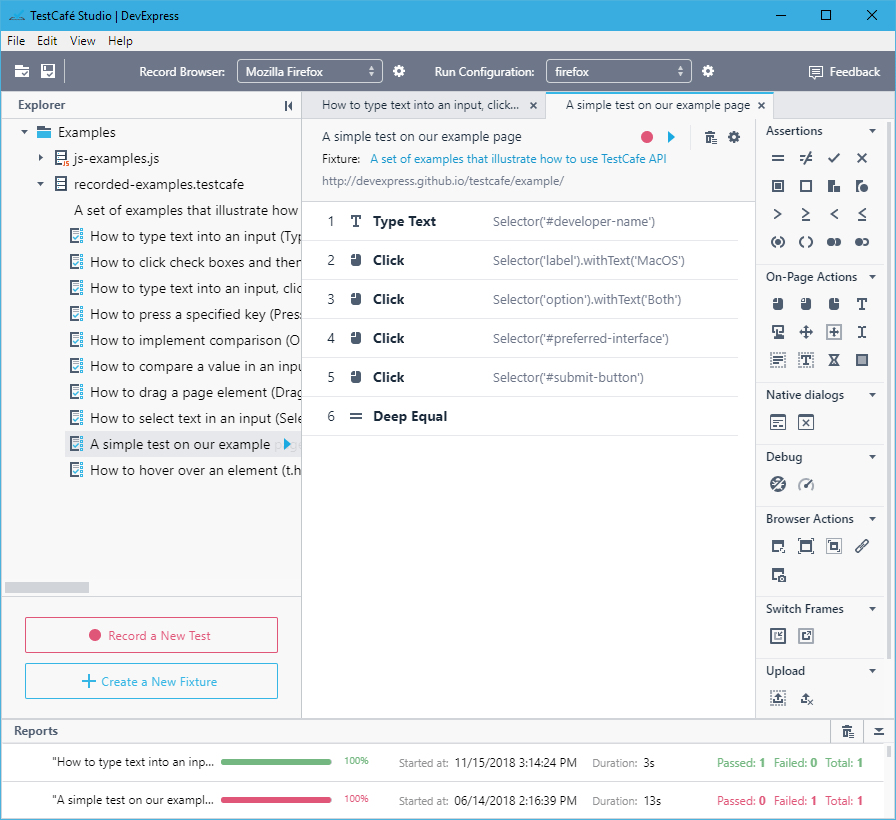
Task: Add the Within assertion (dot in parentheses)
Action: [x=778, y=242]
